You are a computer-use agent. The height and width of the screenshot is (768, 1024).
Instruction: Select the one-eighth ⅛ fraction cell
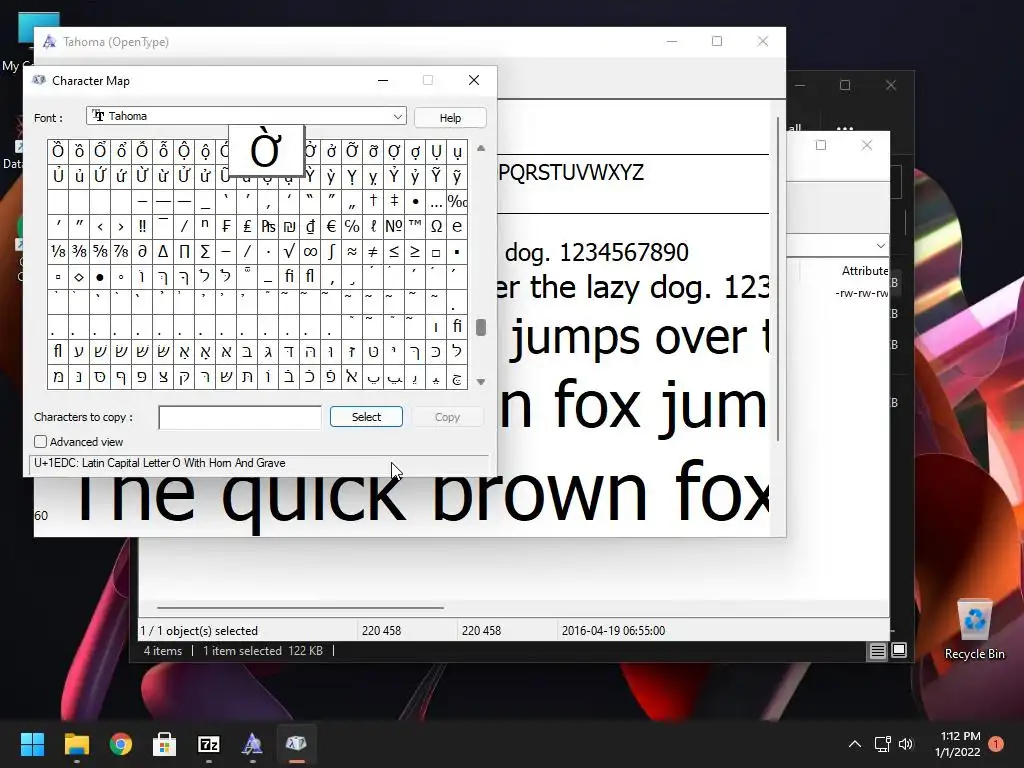click(x=58, y=251)
